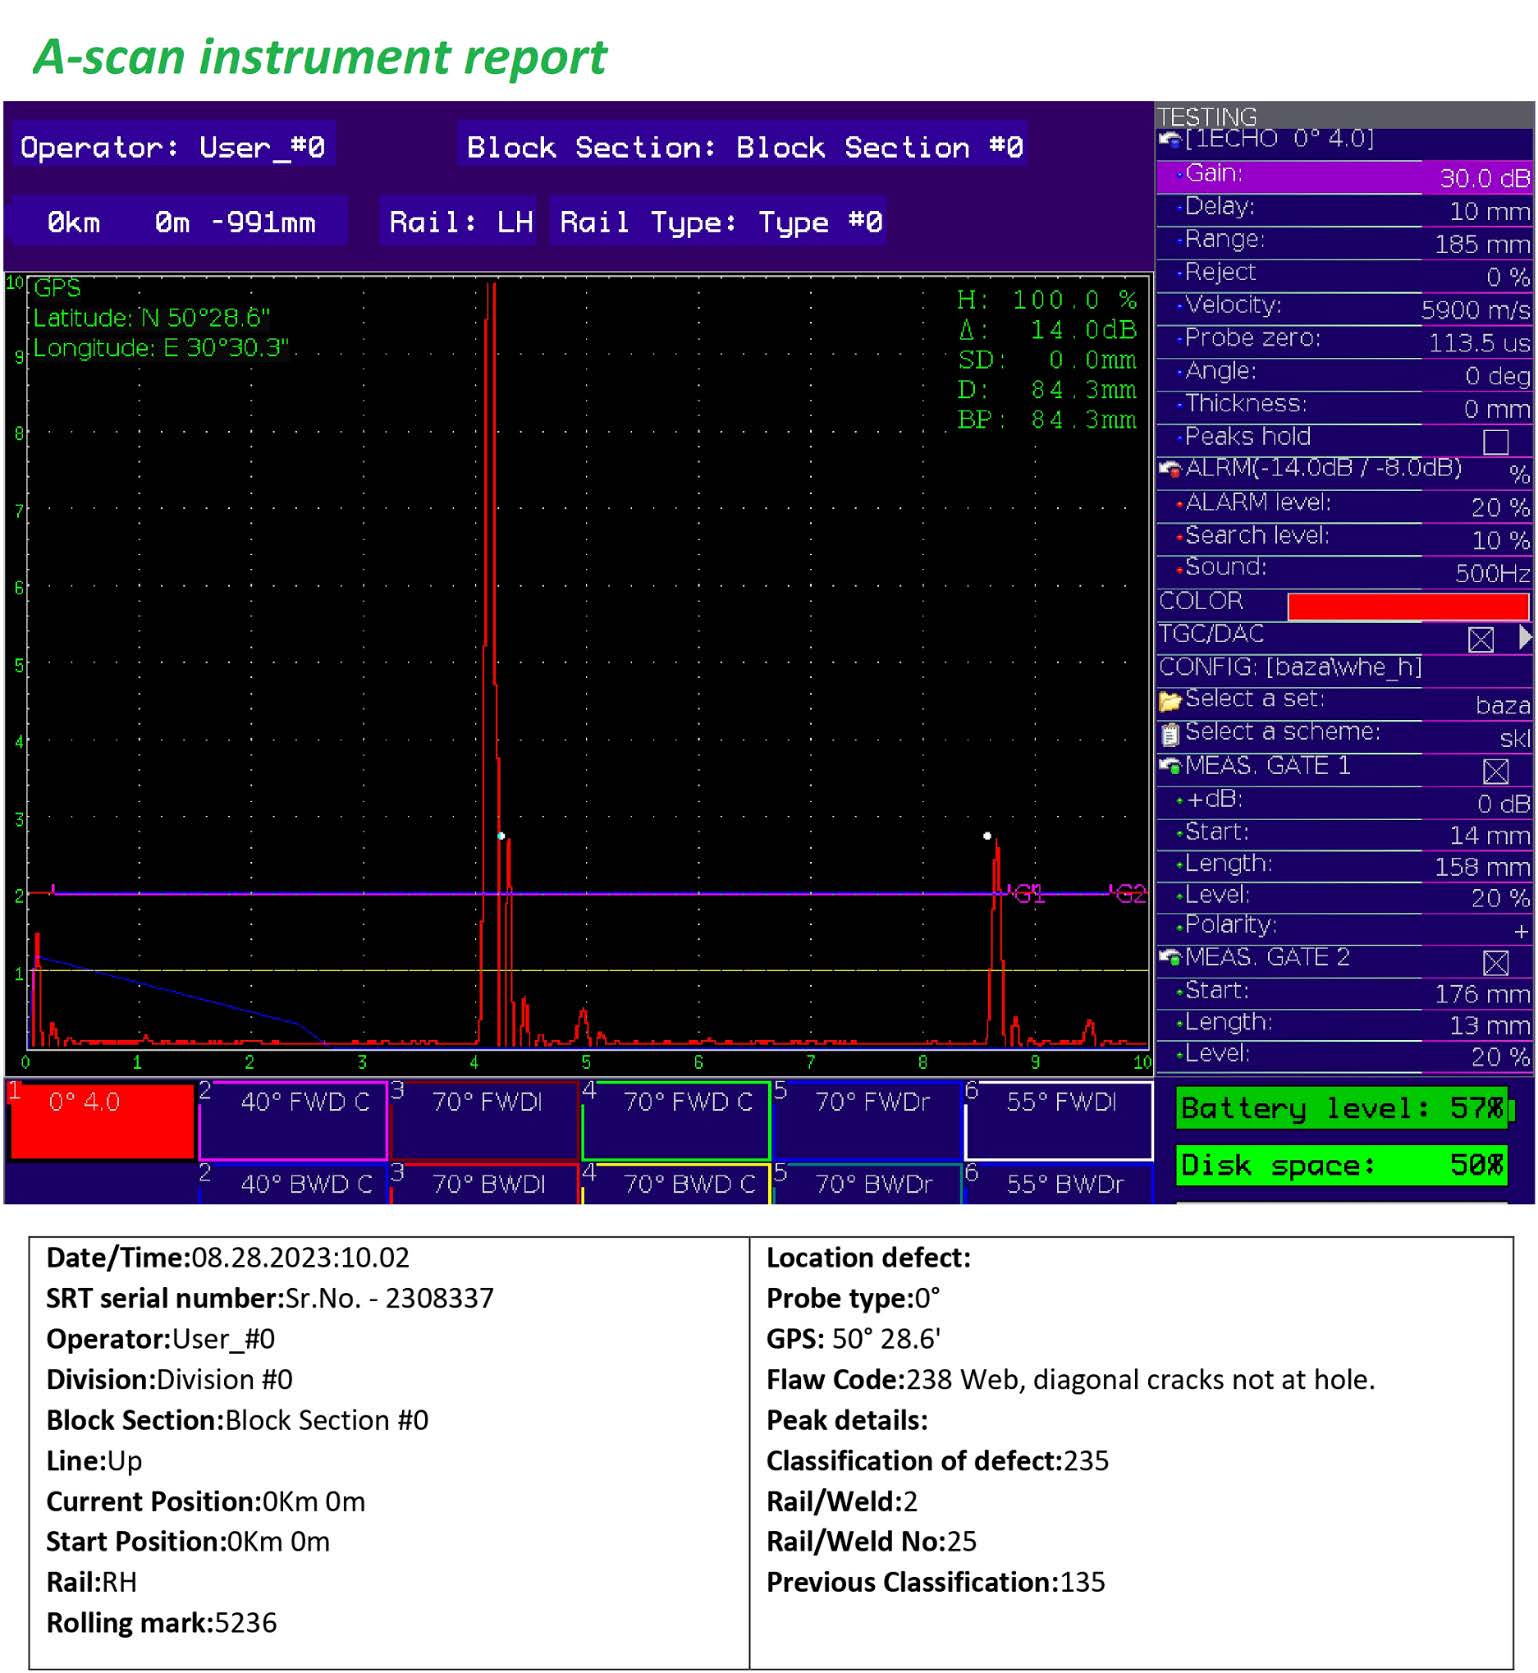Click the SRT serial number line
1538x1673 pixels.
click(x=270, y=1298)
